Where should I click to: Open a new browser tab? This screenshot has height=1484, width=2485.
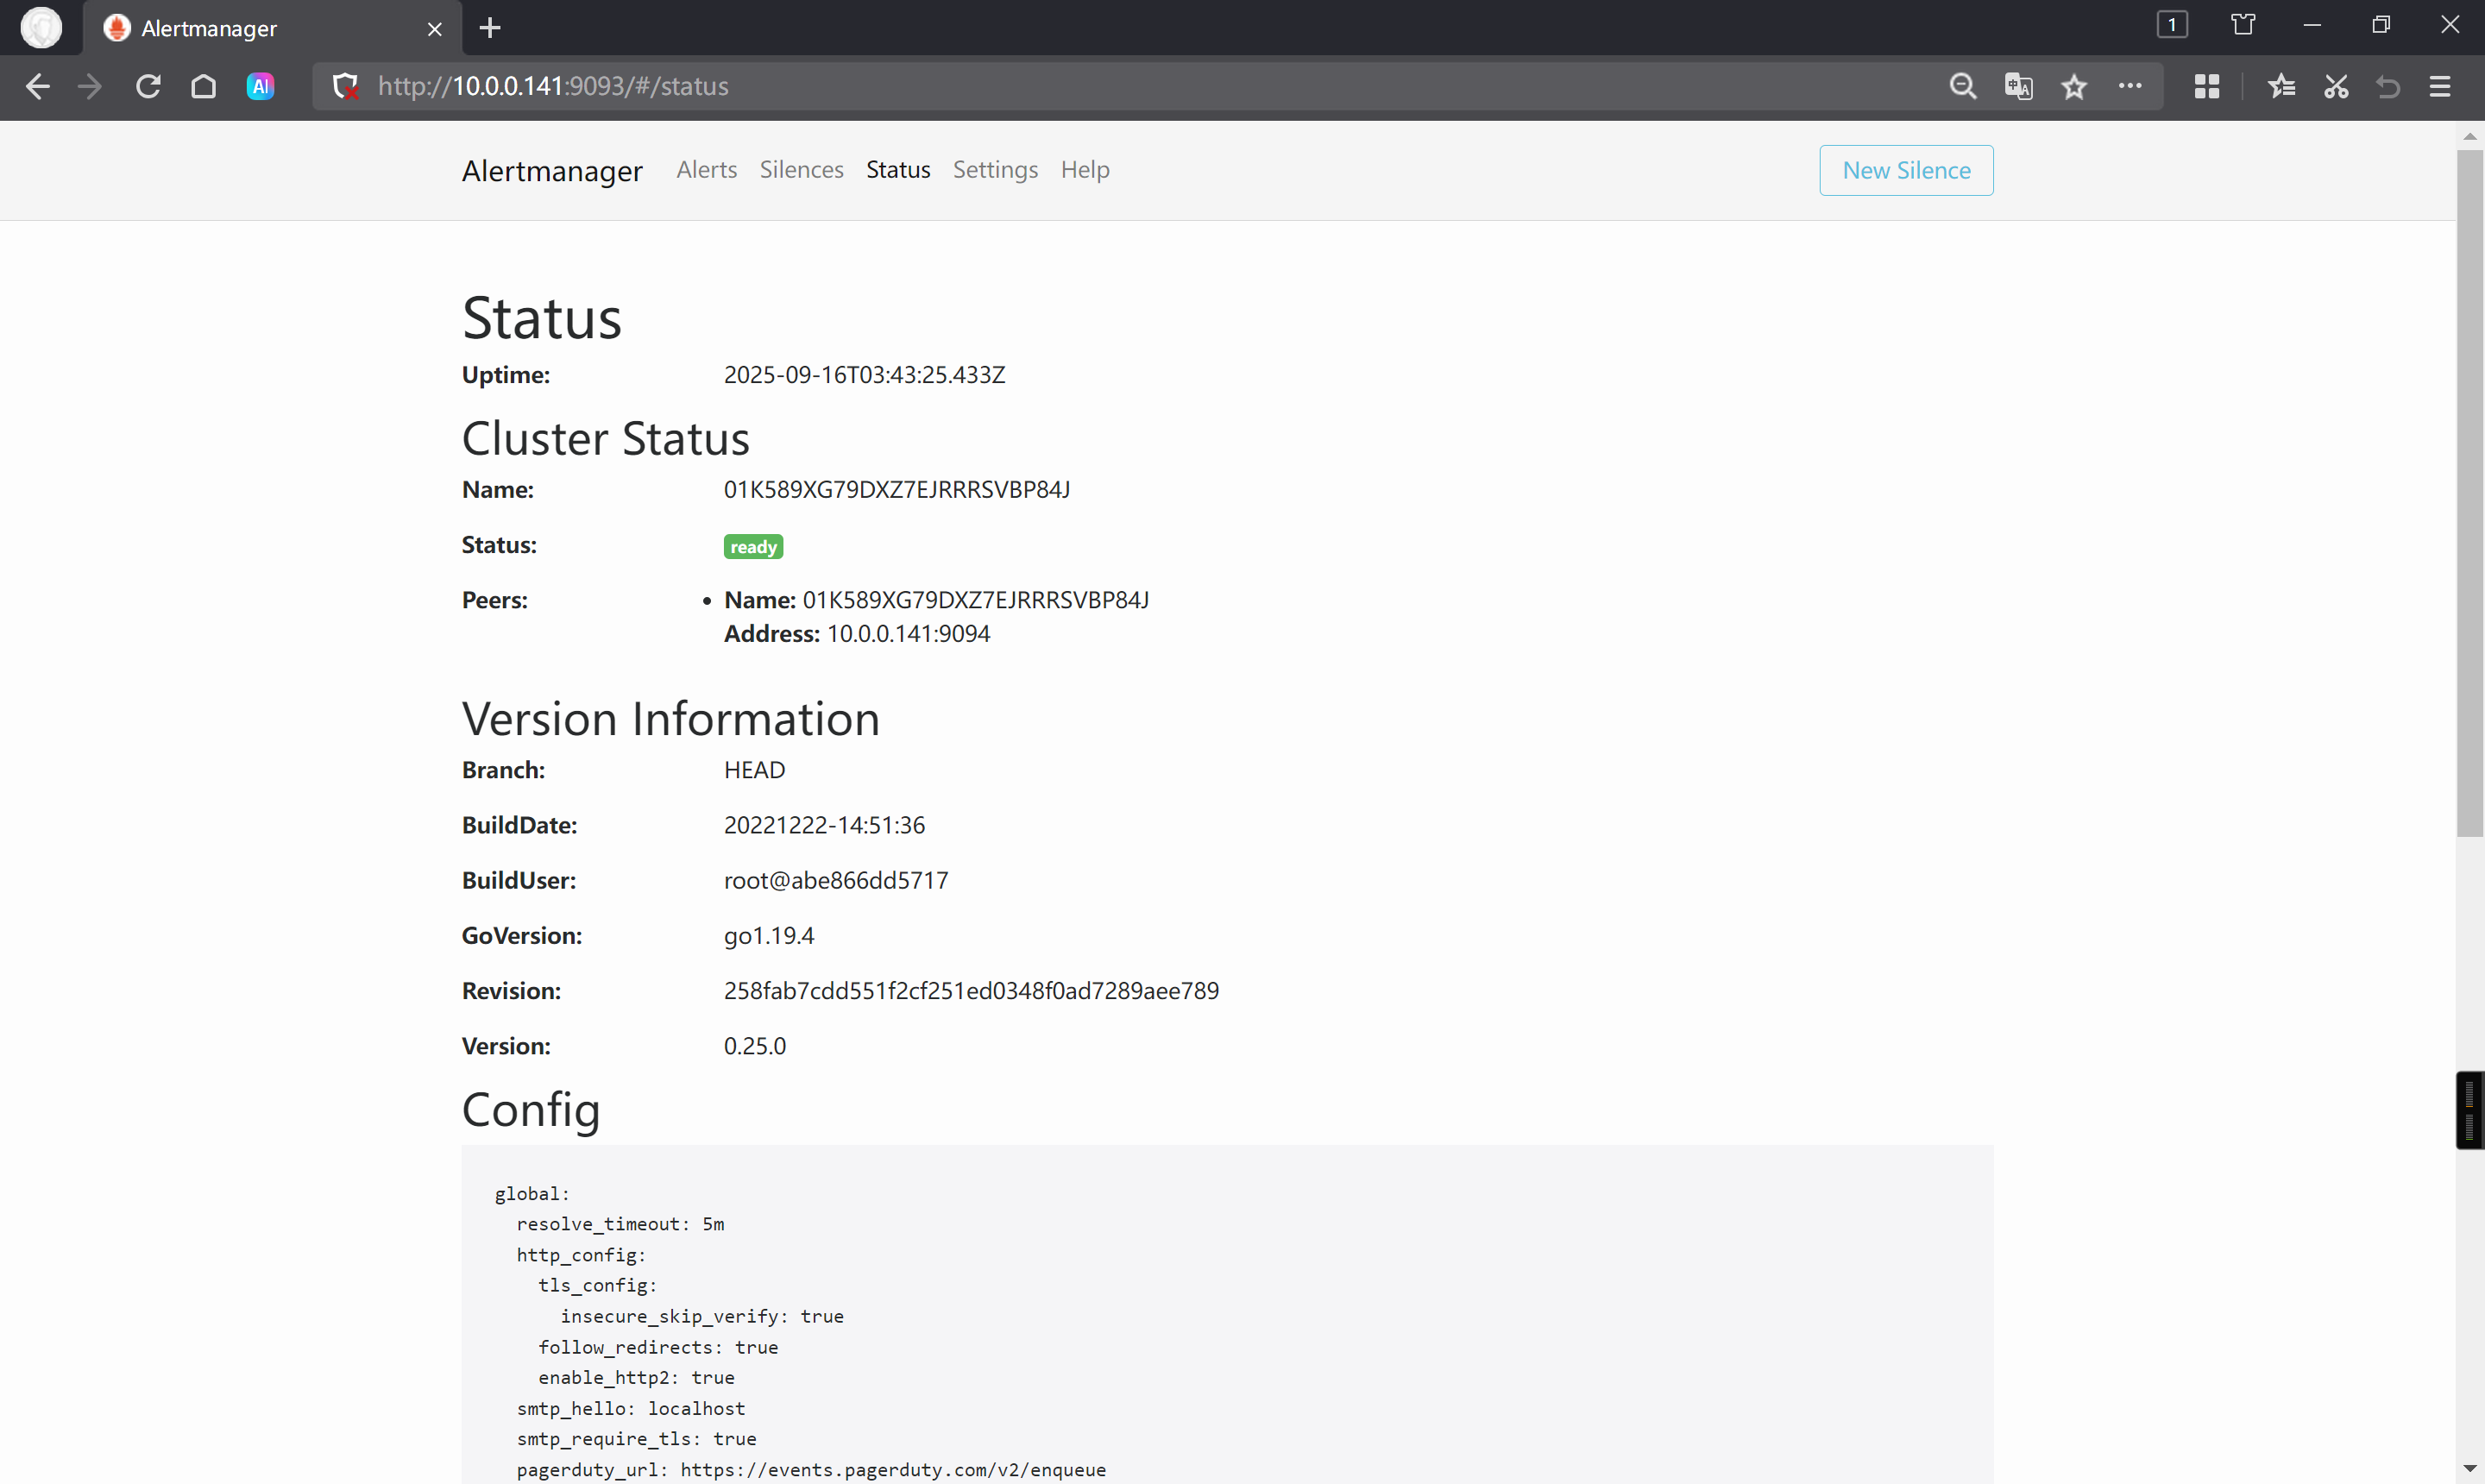click(490, 28)
